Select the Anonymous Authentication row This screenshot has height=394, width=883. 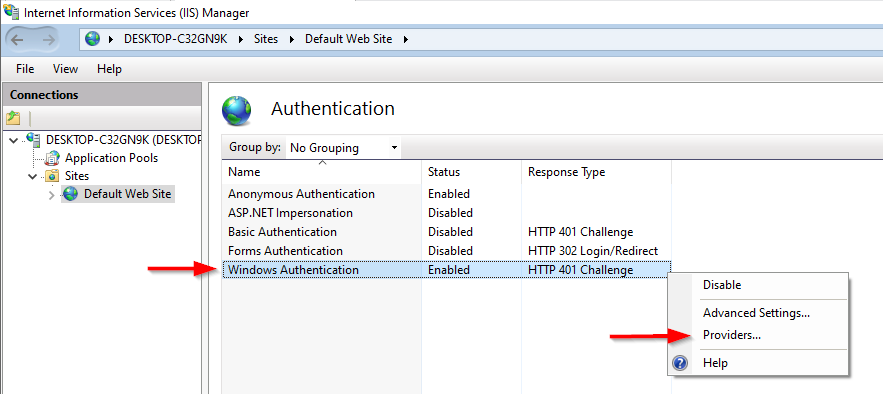click(447, 194)
